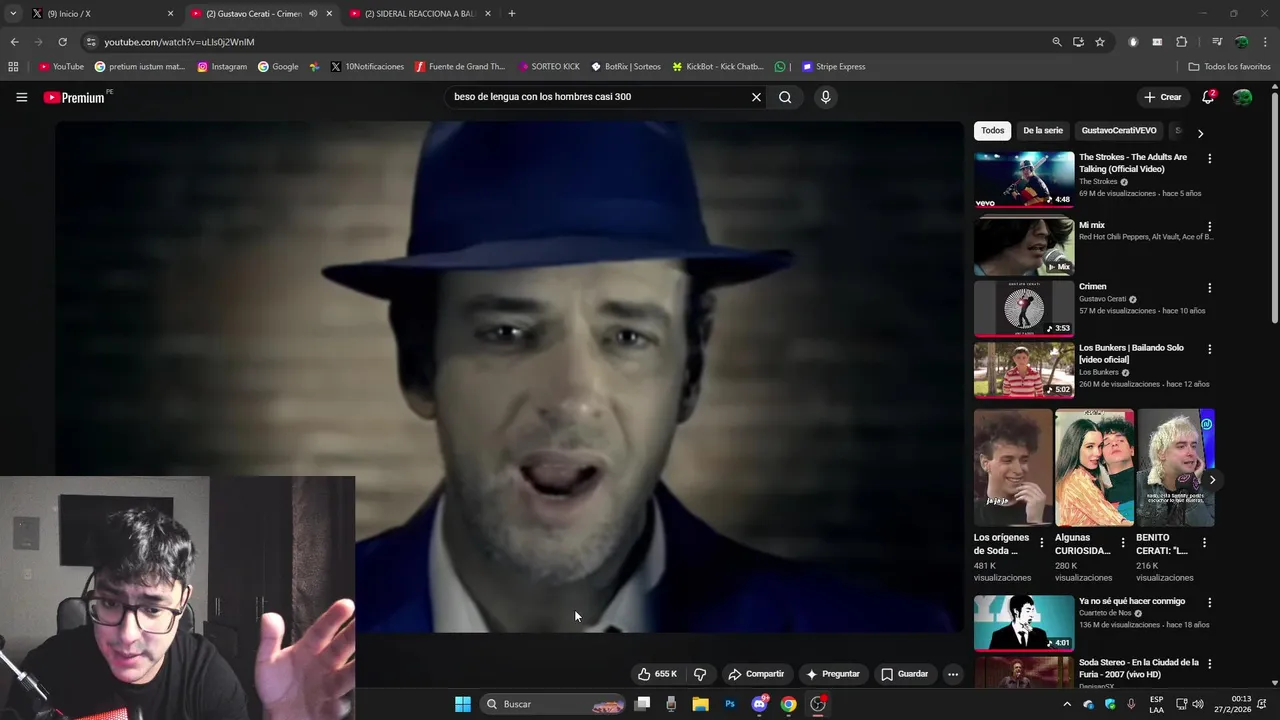Mute the Gustavo Cerati tab audio

pos(313,14)
